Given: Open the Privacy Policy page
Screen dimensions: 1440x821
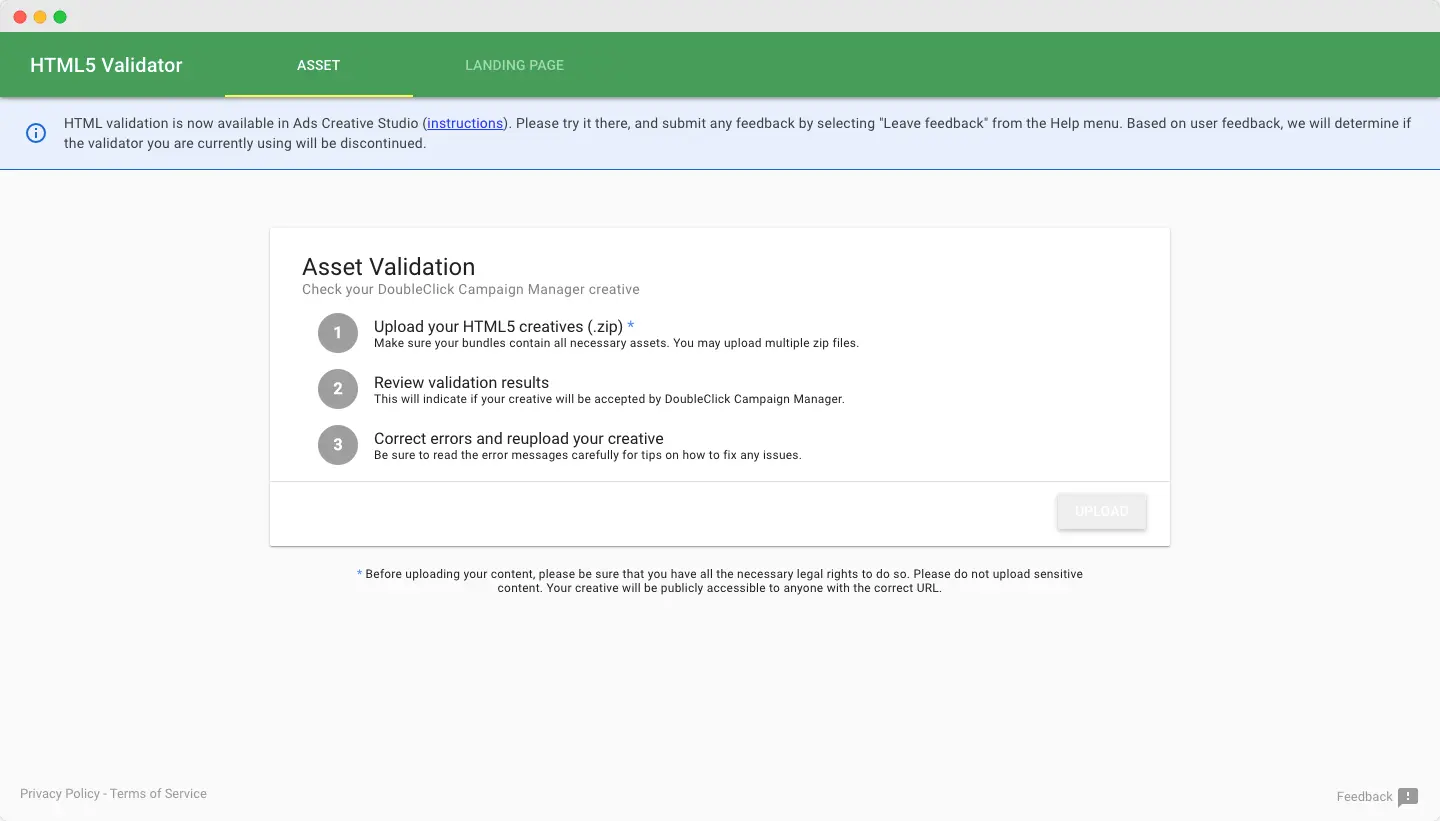Looking at the screenshot, I should coord(60,793).
